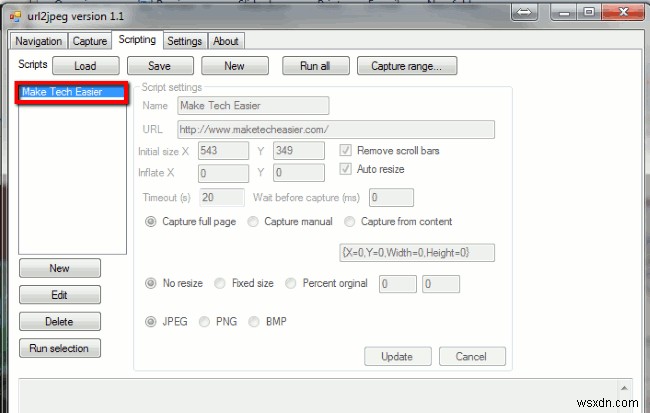The image size is (650, 413).
Task: Select the Scripting tab
Action: (137, 40)
